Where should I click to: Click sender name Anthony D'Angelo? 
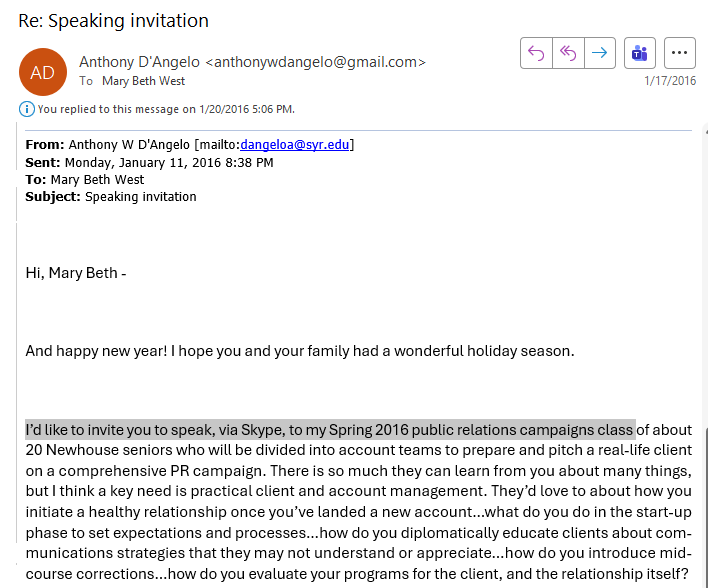pyautogui.click(x=139, y=62)
